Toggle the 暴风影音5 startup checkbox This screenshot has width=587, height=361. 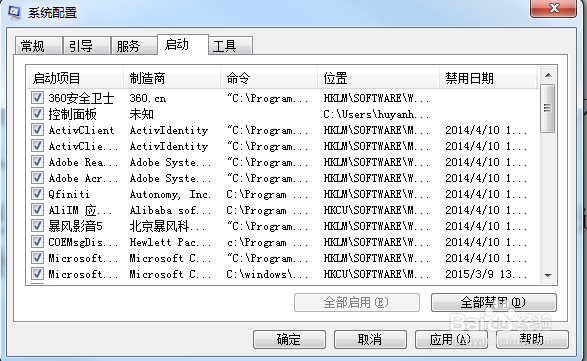point(37,226)
